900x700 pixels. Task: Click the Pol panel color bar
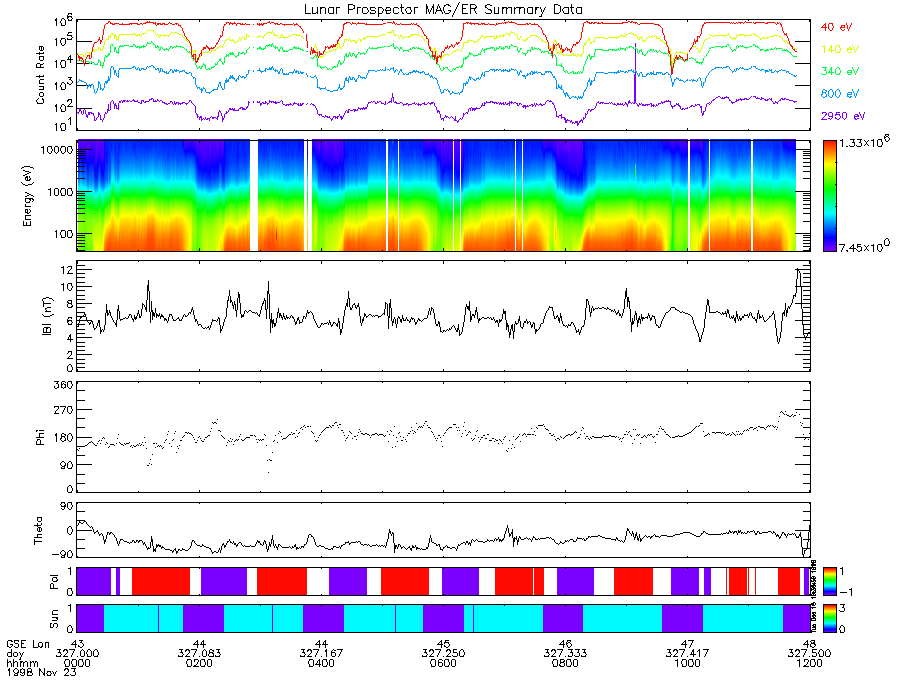[829, 581]
